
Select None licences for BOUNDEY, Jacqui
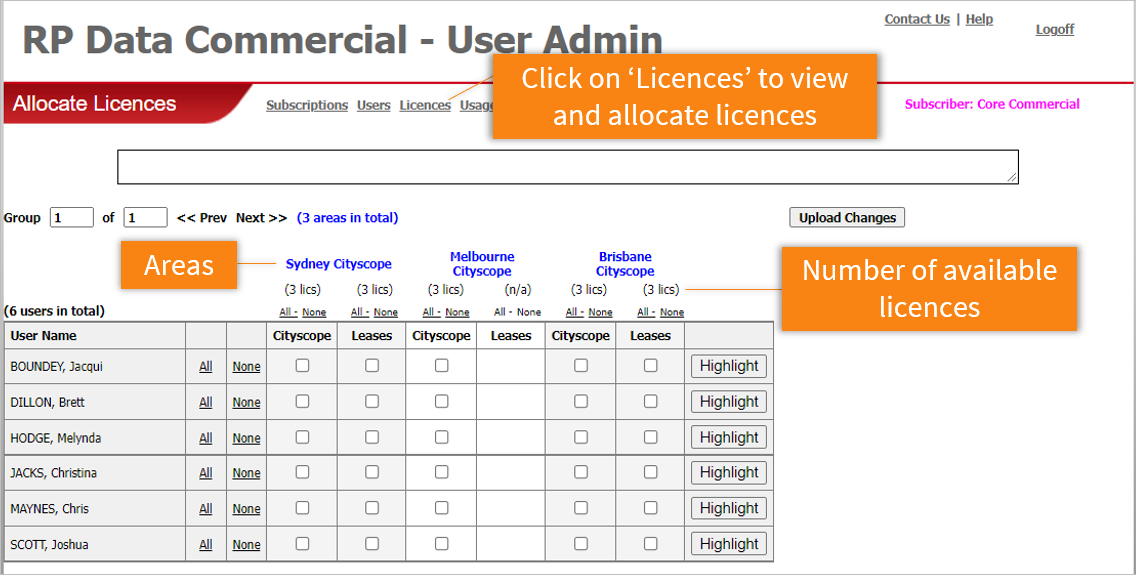(x=246, y=366)
